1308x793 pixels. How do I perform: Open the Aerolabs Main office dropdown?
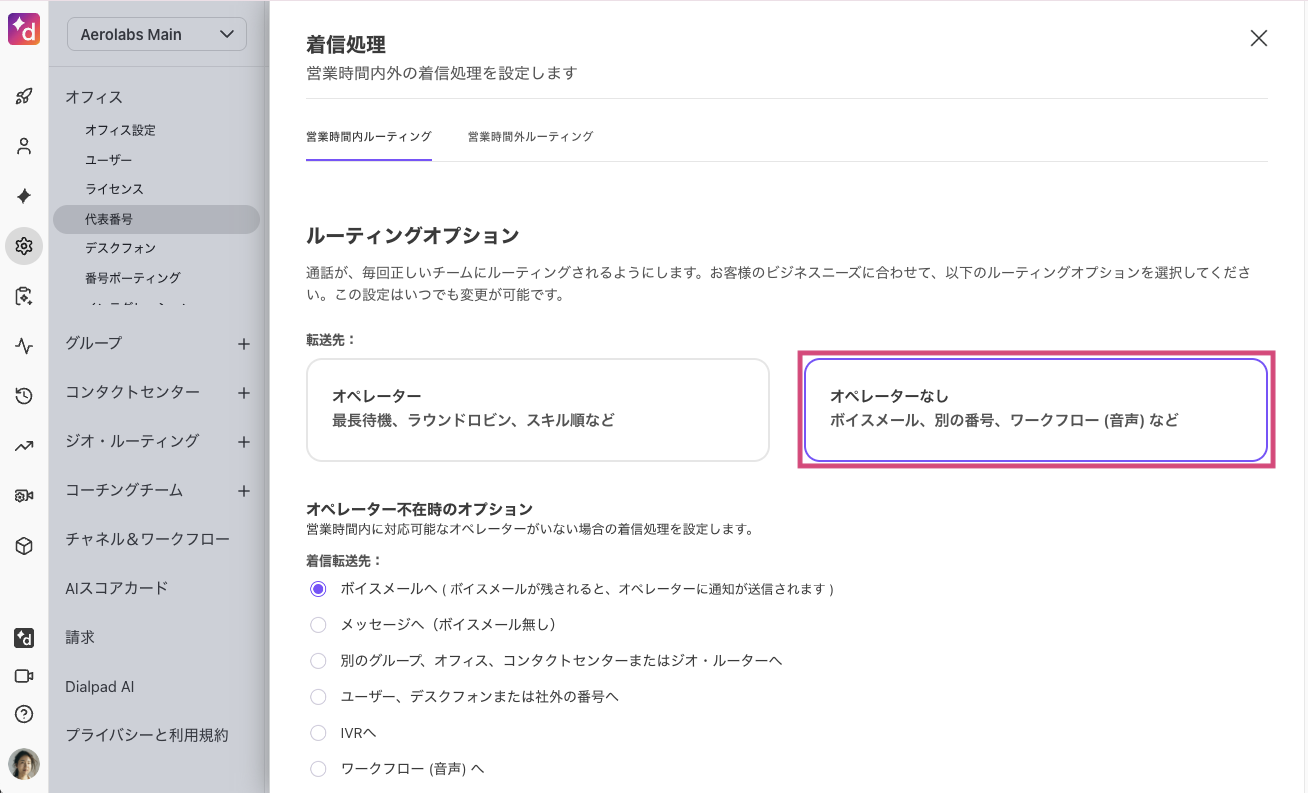click(x=157, y=34)
